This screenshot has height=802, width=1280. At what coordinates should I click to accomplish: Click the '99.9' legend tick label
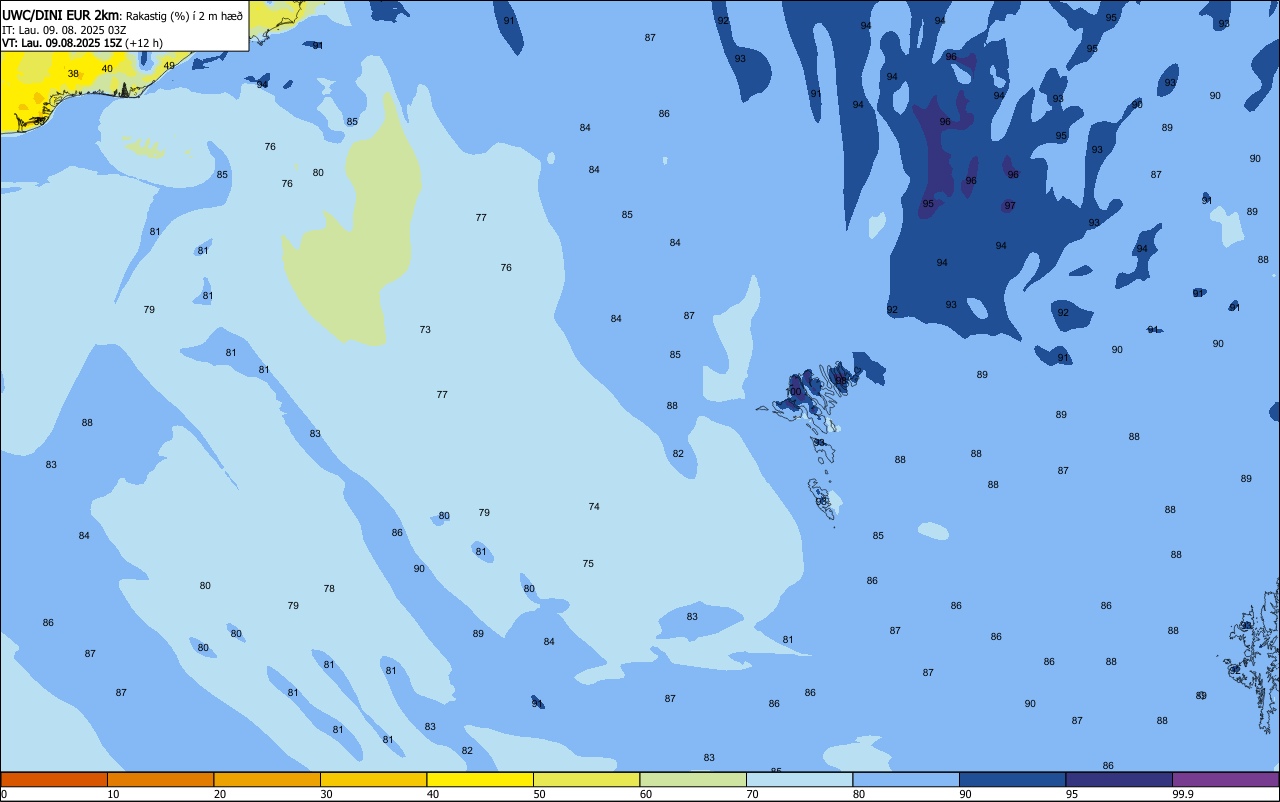point(1184,794)
